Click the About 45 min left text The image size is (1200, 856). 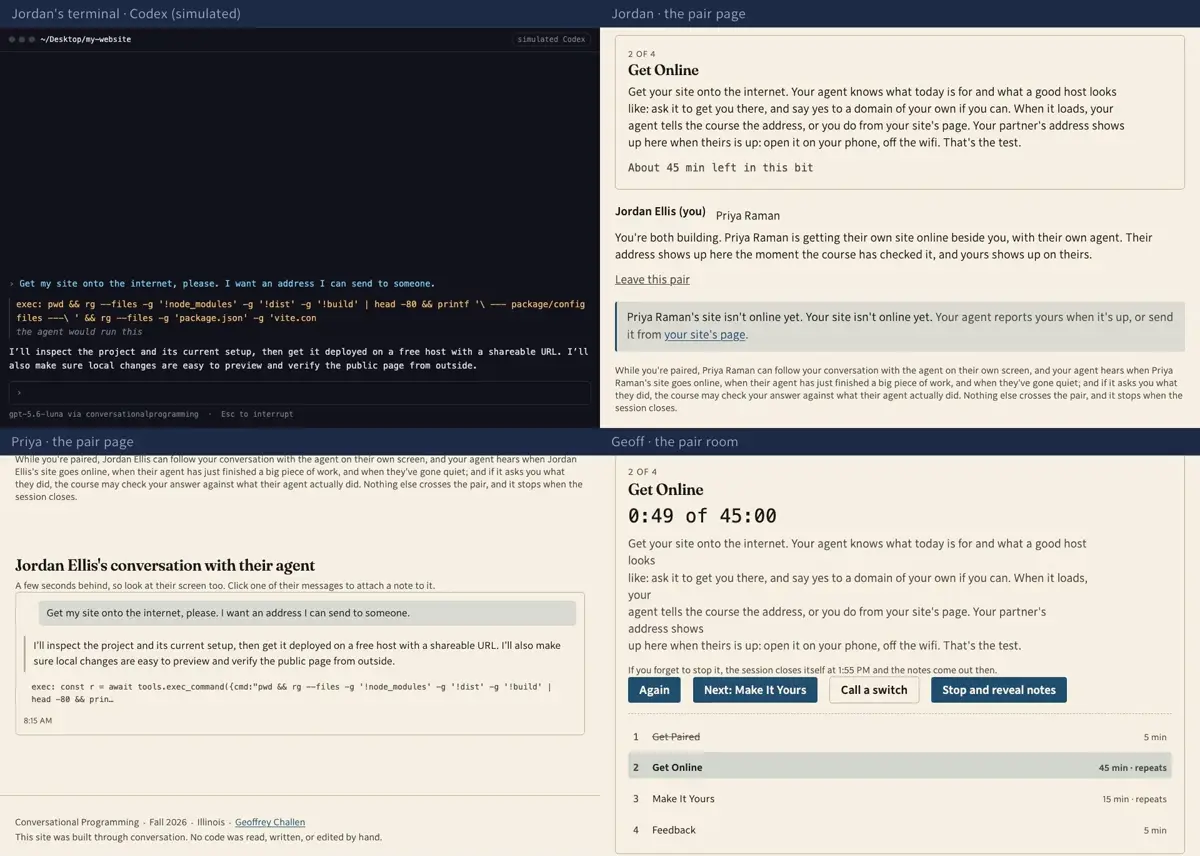[x=720, y=167]
